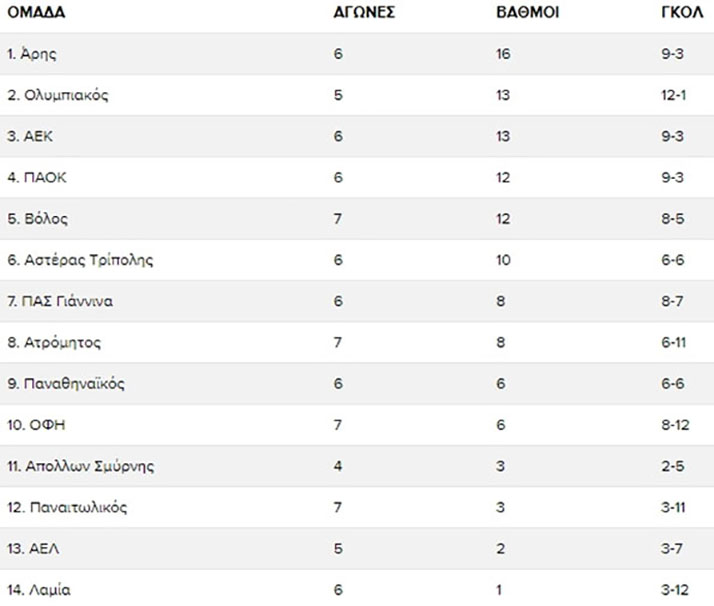Select the Άρης team row
Image resolution: width=714 pixels, height=606 pixels.
[x=357, y=54]
